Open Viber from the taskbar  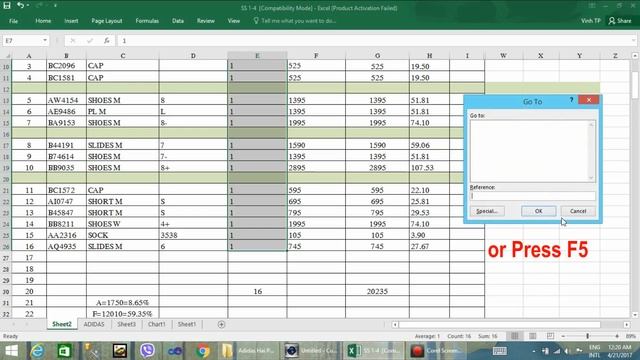pyautogui.click(x=147, y=351)
